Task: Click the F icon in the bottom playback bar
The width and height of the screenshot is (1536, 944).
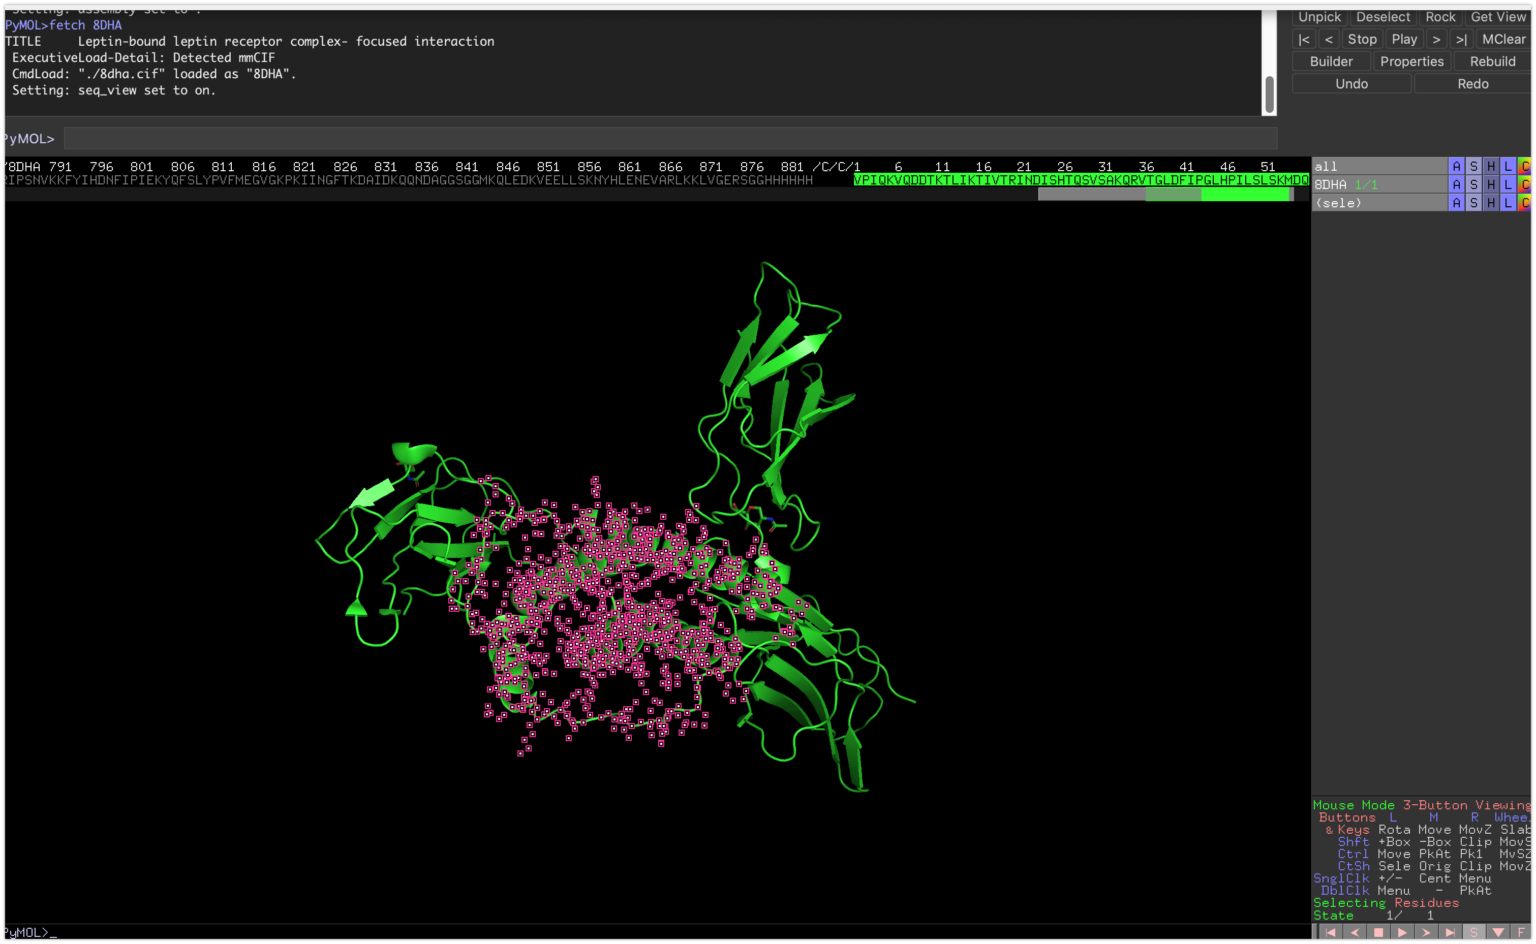Action: 1522,931
